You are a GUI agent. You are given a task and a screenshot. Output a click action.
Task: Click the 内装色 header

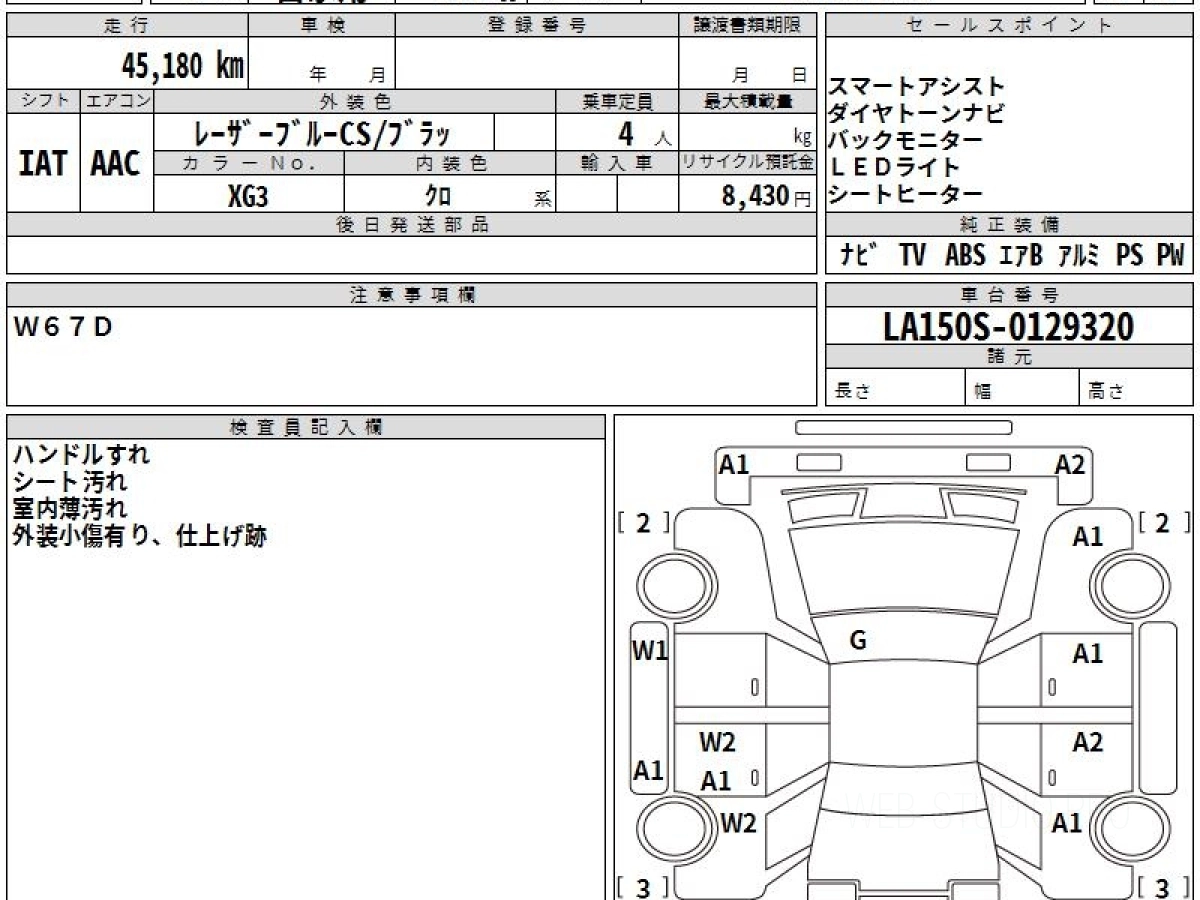[450, 163]
